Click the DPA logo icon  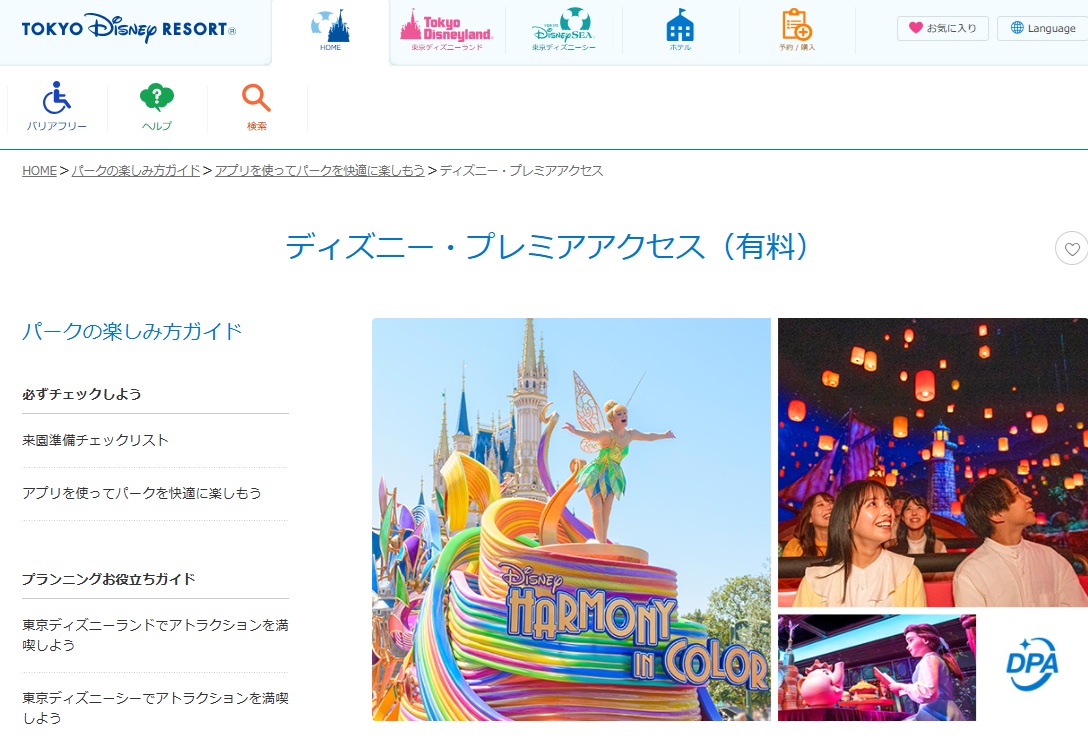point(1032,664)
